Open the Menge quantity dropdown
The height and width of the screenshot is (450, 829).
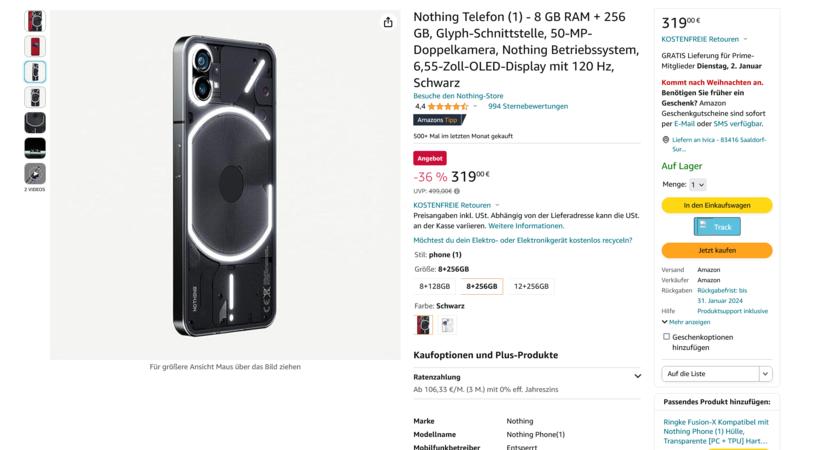tap(698, 184)
